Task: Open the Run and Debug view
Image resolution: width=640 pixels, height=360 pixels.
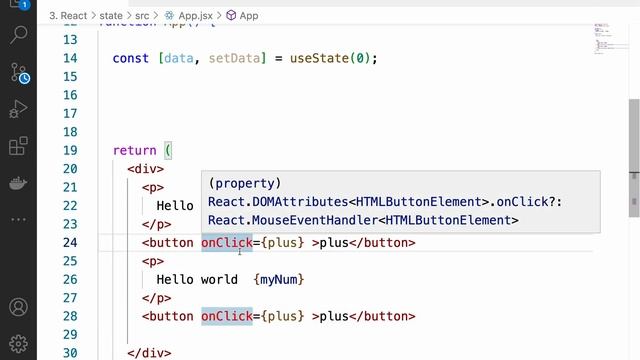Action: pyautogui.click(x=18, y=109)
